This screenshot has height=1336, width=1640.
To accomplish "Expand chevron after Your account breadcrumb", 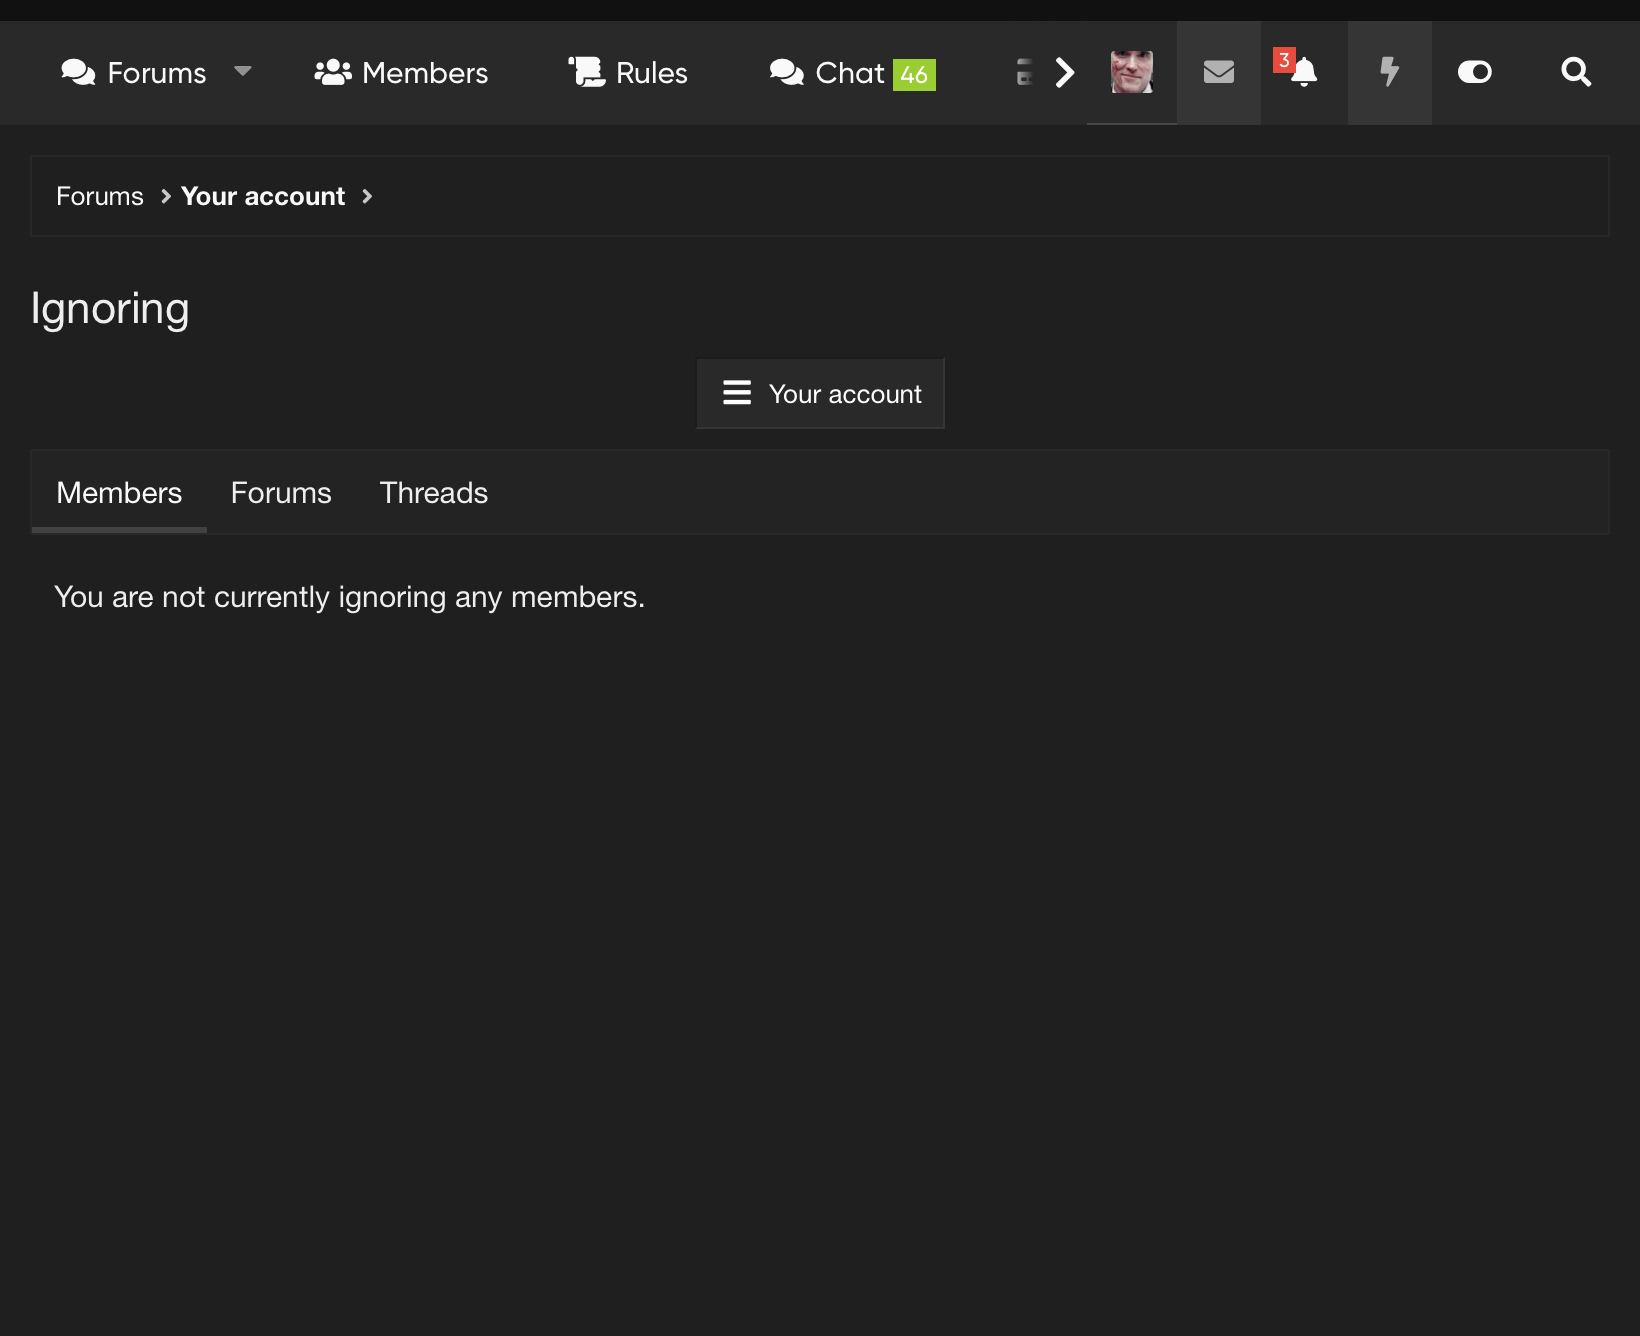I will click(367, 196).
